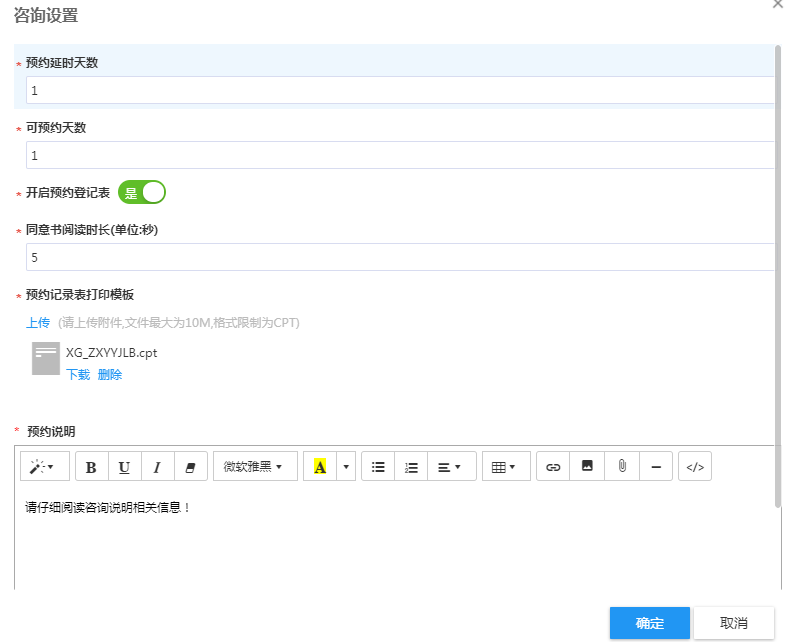
Task: Toggle the 开启预约登记表 switch
Action: pos(142,192)
